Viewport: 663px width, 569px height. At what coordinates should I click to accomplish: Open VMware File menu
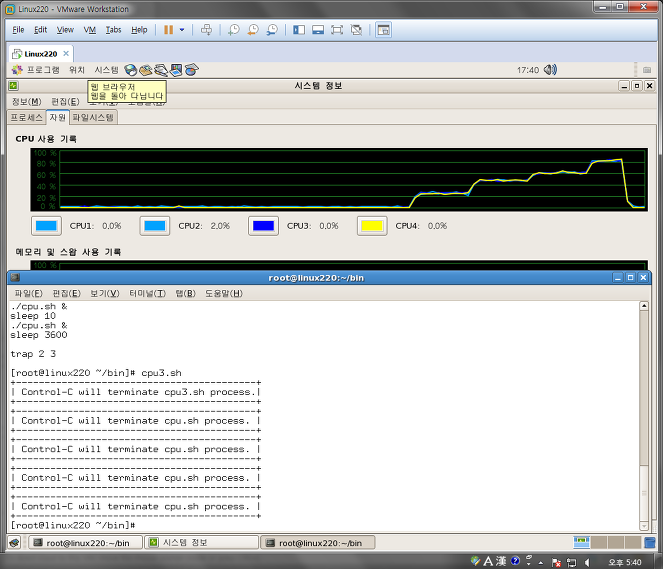click(18, 30)
